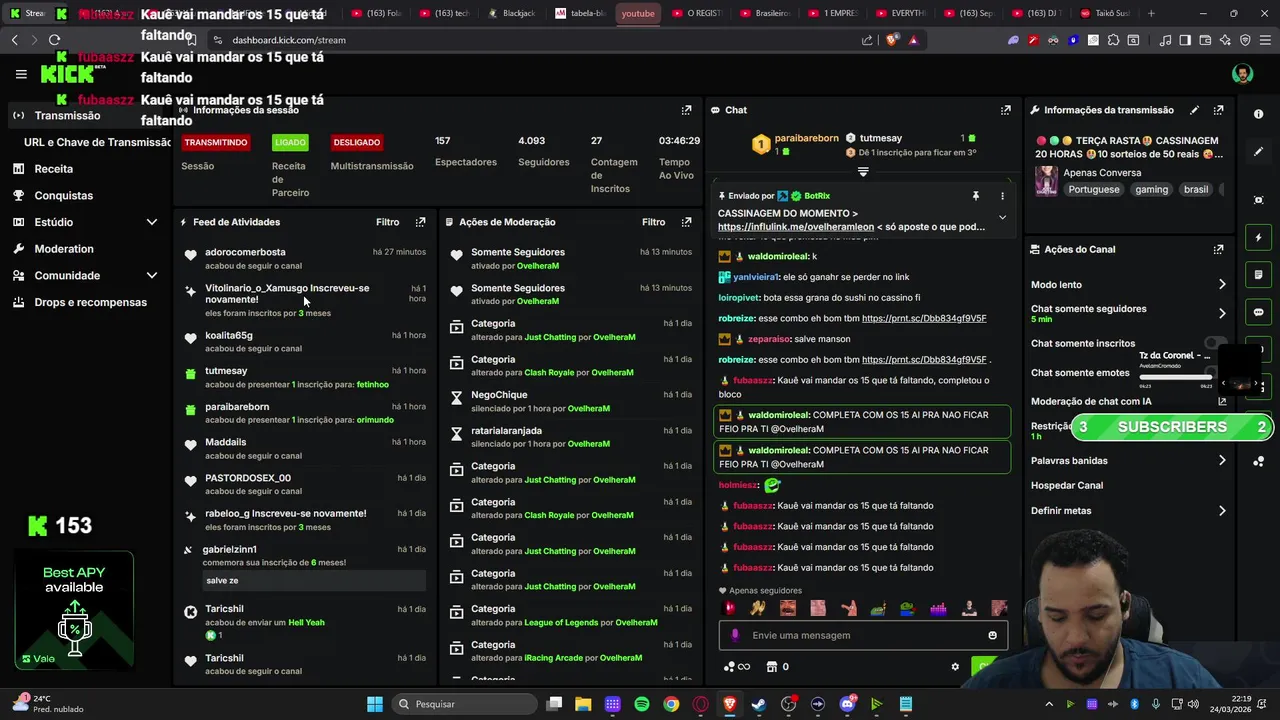This screenshot has width=1280, height=720.
Task: Click the Apenas Conversa category thumbnail
Action: pyautogui.click(x=1046, y=181)
